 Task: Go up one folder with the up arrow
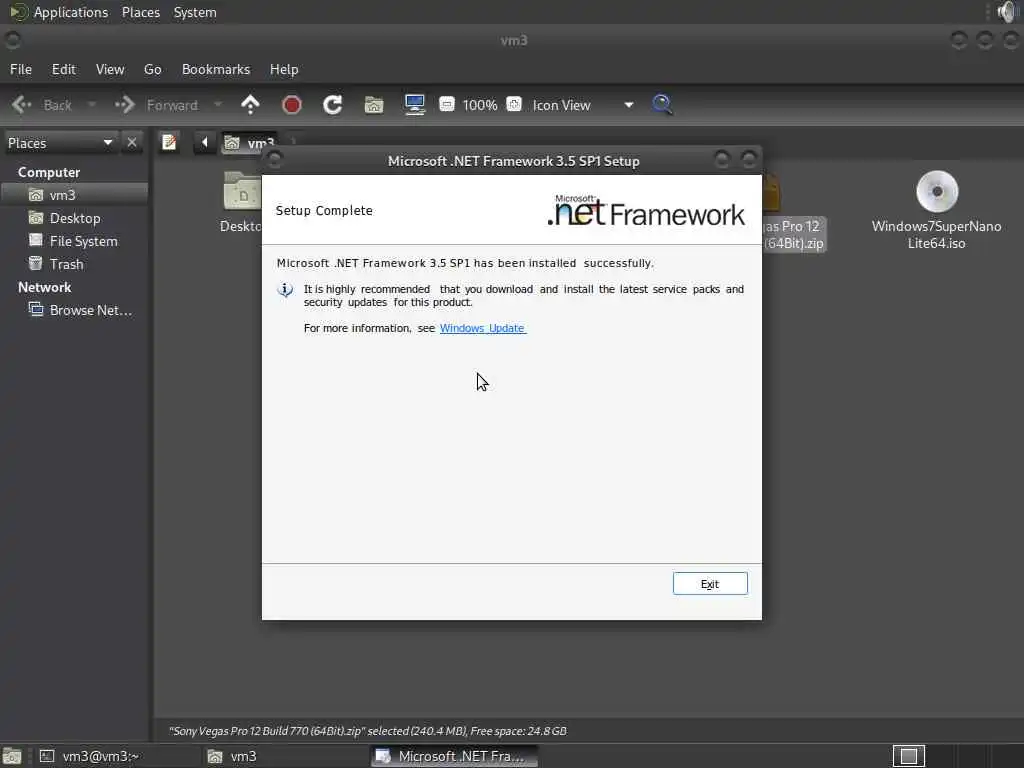250,104
